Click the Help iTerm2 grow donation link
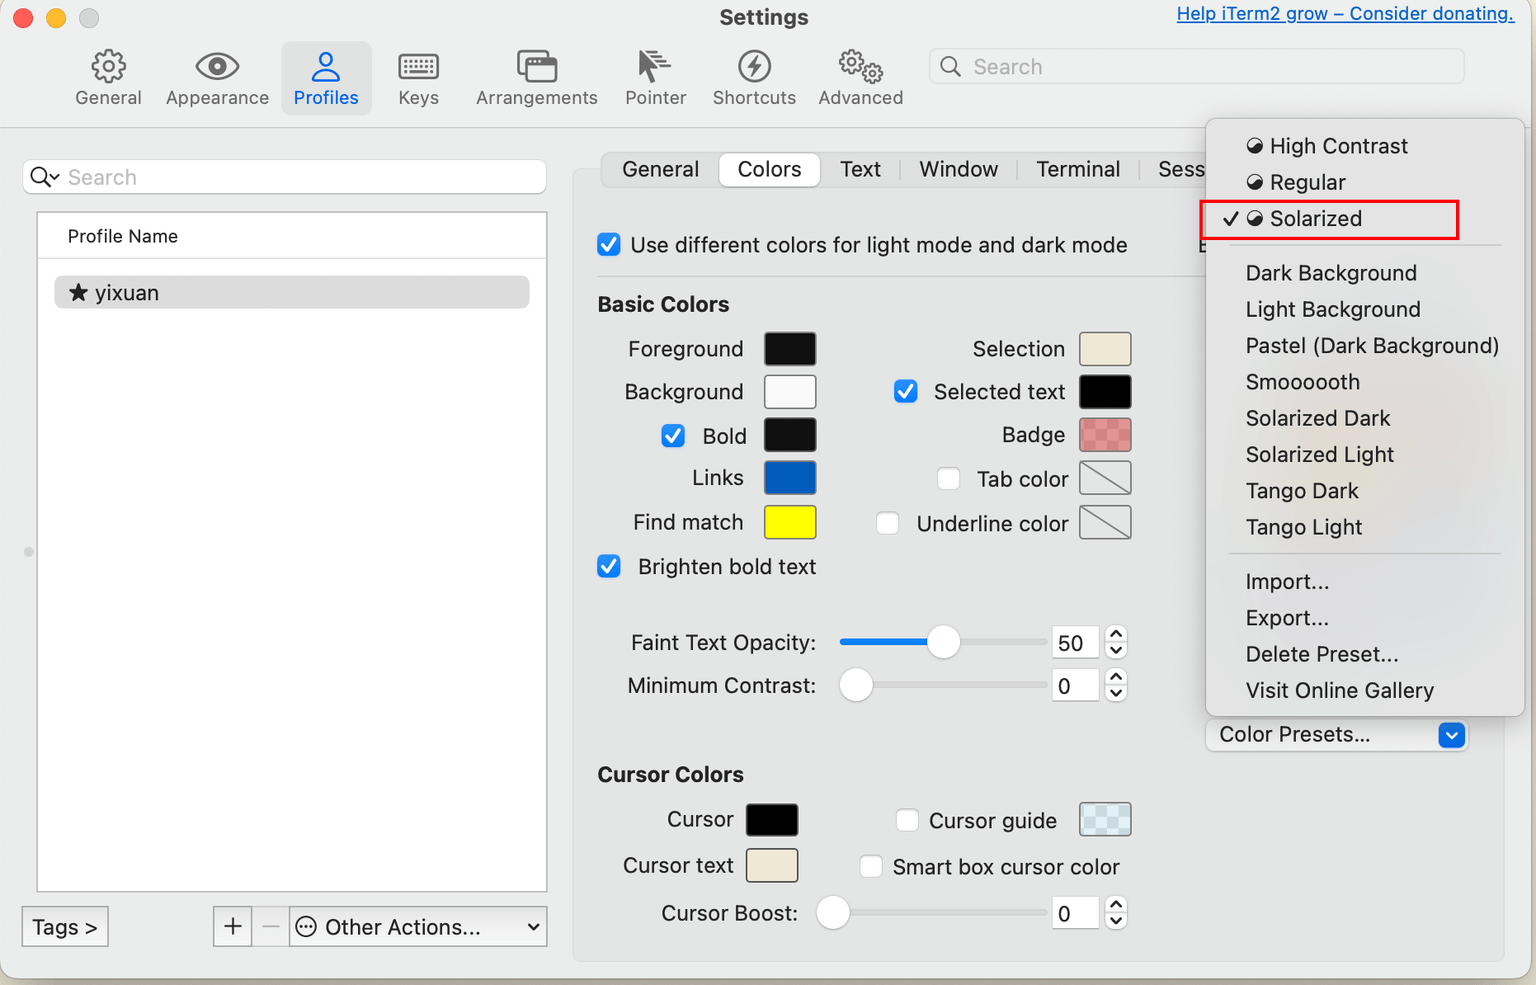The image size is (1536, 985). click(x=1344, y=14)
